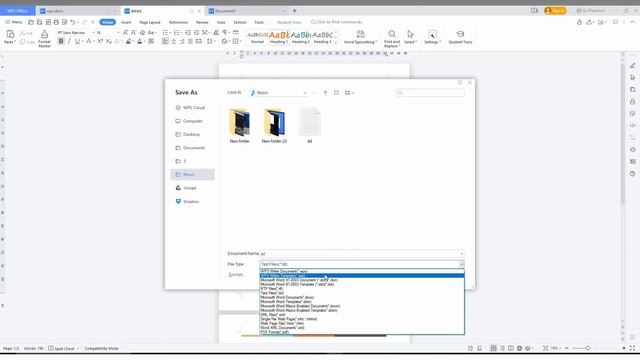Image resolution: width=640 pixels, height=360 pixels.
Task: Choose WPS Writer Template (*.wpt) file type
Action: point(362,276)
